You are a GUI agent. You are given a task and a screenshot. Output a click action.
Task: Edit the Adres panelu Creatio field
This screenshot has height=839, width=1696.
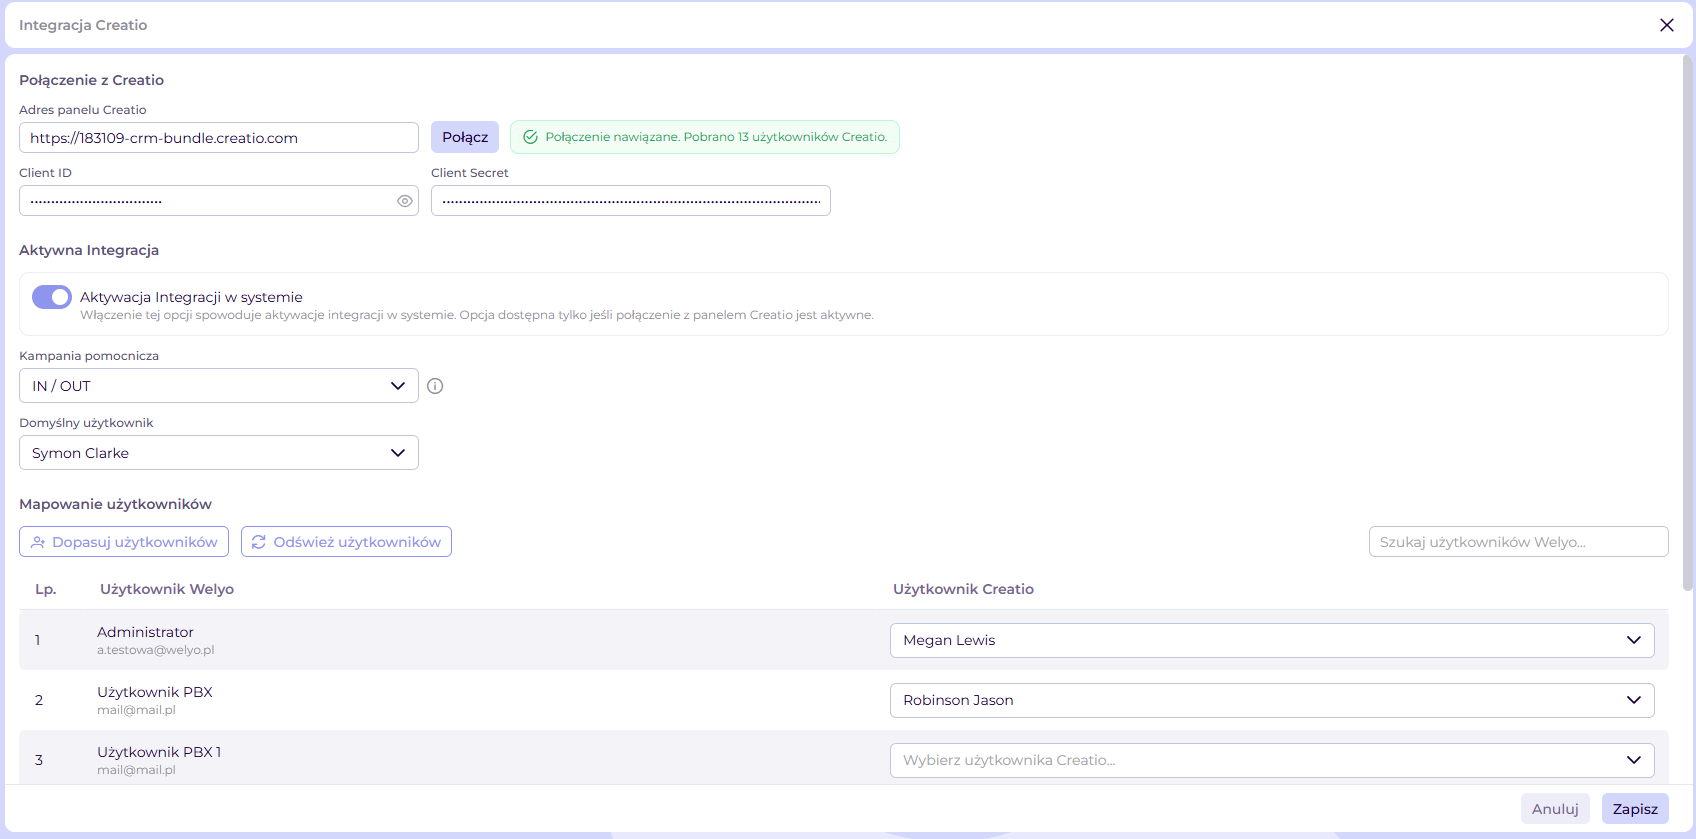(x=219, y=138)
